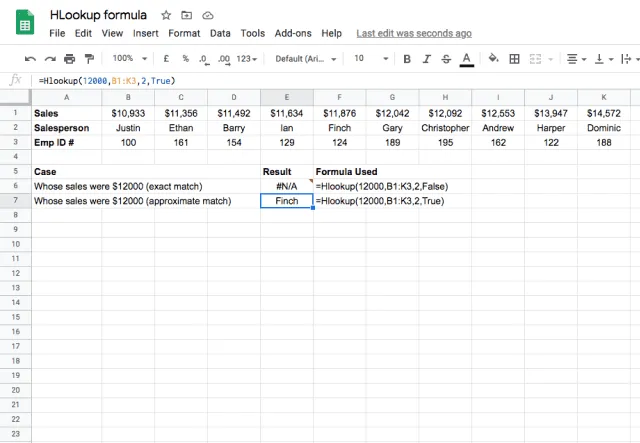
Task: Click the move to folder icon
Action: click(x=187, y=16)
